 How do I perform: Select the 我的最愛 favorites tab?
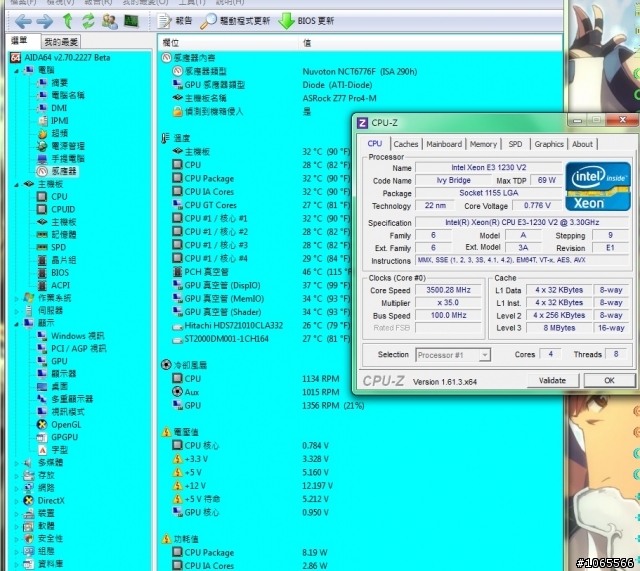61,42
